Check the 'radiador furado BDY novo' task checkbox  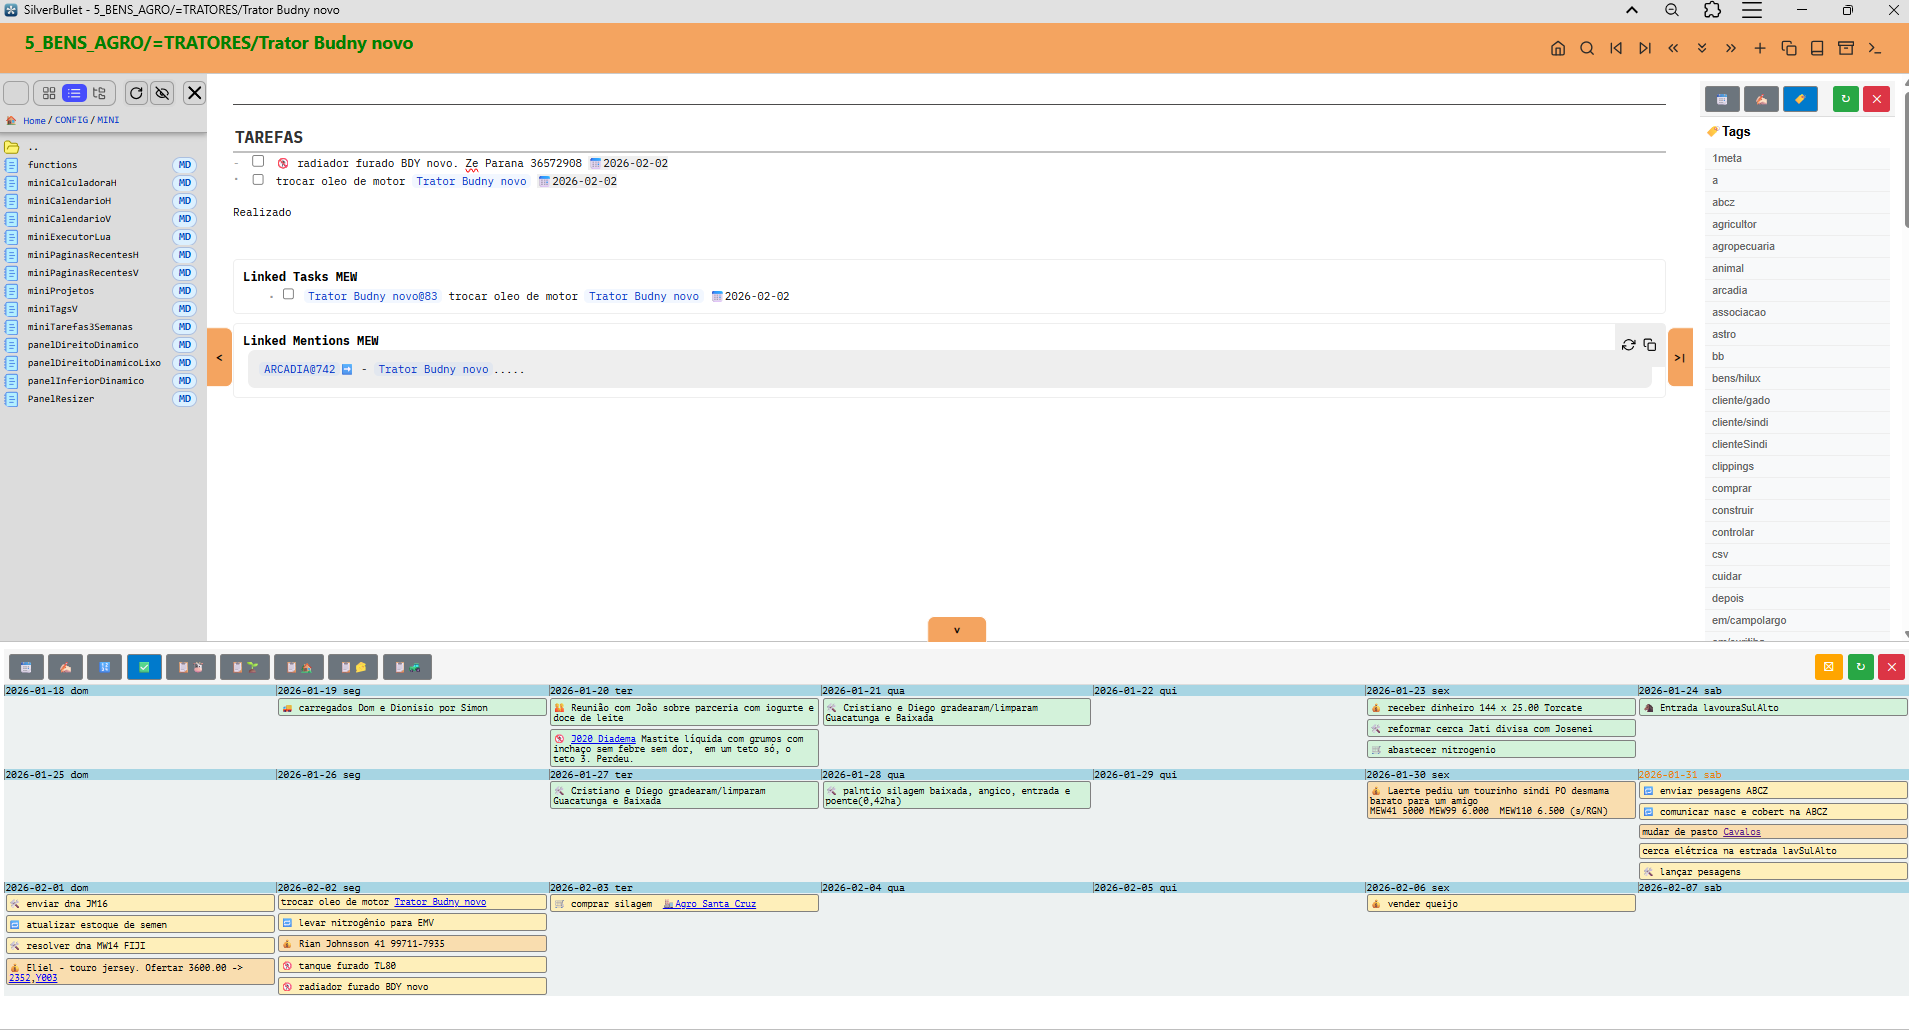tap(258, 162)
